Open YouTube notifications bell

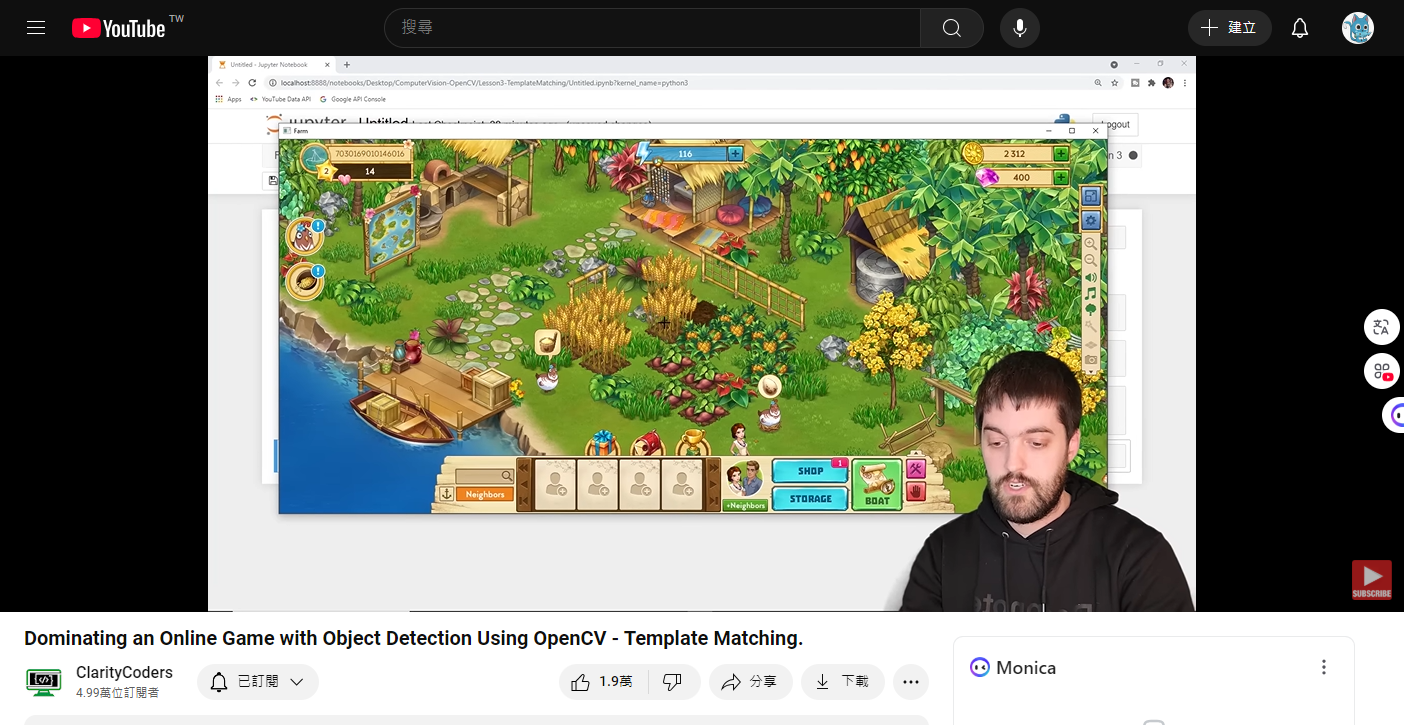1300,28
